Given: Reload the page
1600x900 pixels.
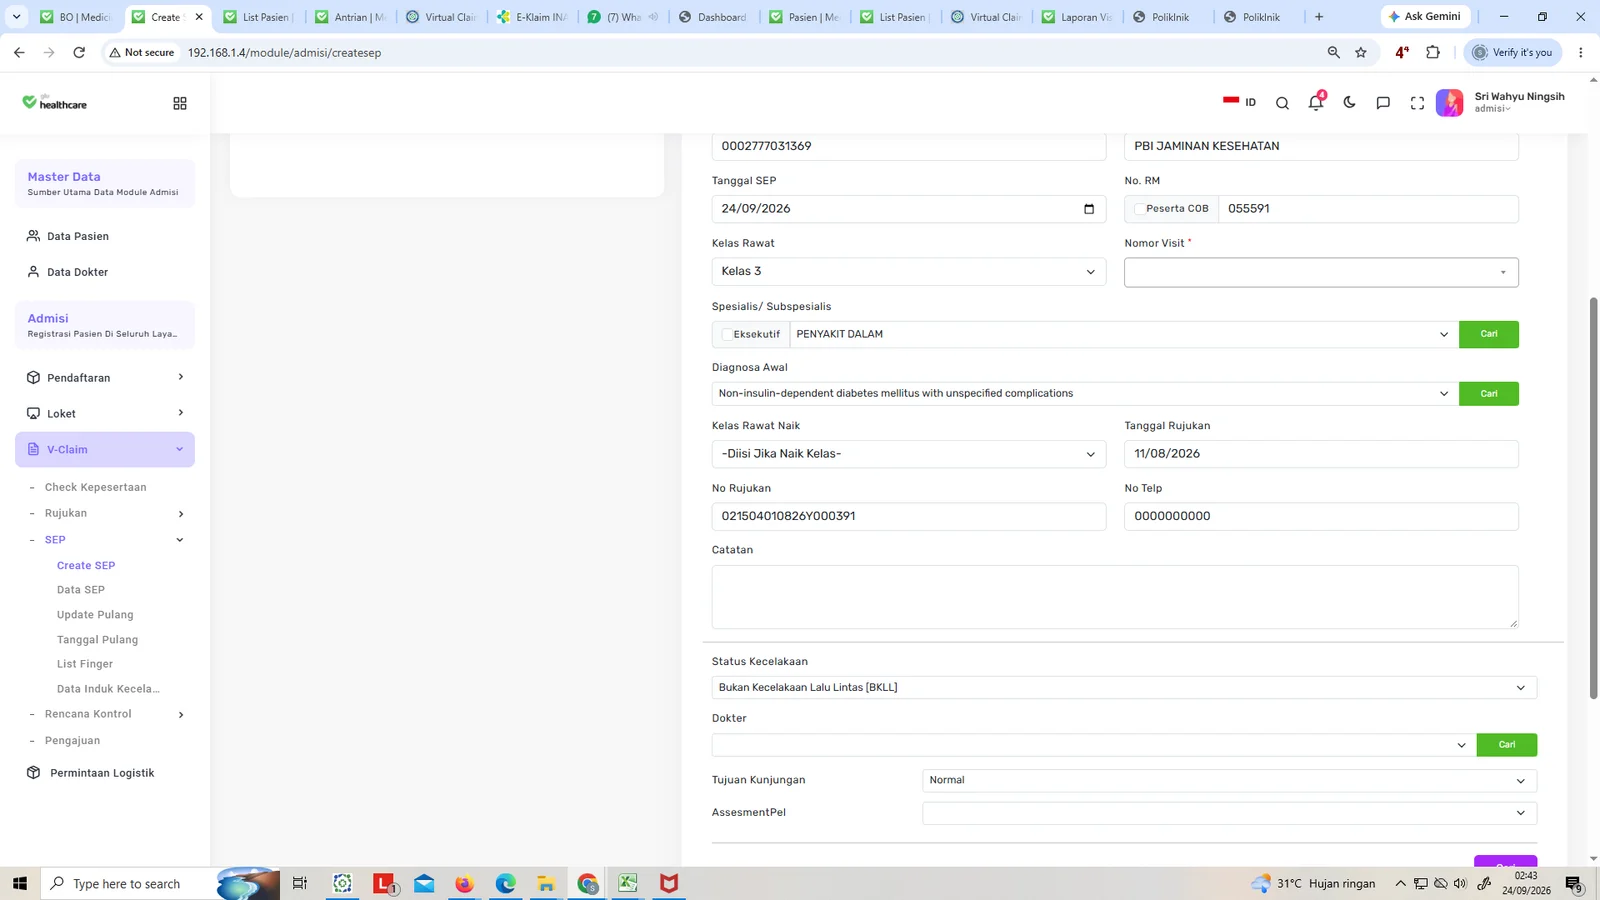Looking at the screenshot, I should coord(79,52).
